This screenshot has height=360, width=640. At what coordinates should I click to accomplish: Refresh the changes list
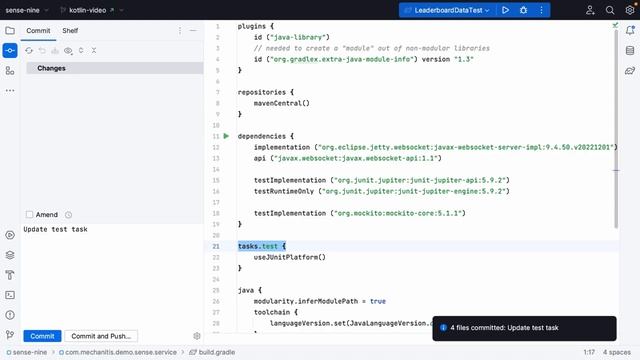29,51
